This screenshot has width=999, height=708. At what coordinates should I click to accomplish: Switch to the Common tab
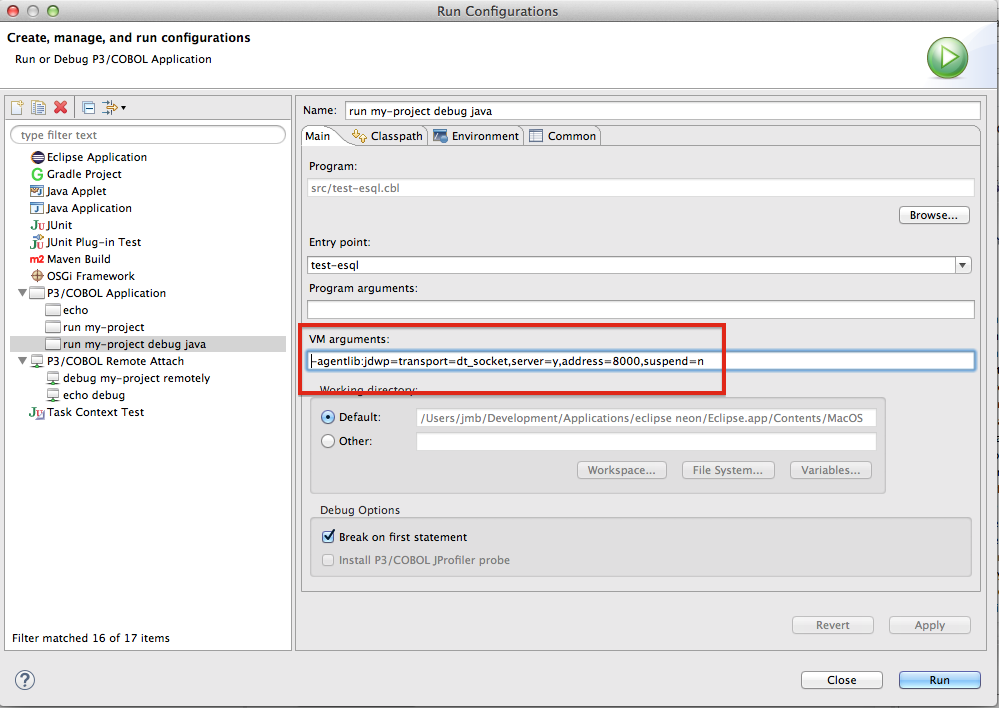pyautogui.click(x=563, y=136)
